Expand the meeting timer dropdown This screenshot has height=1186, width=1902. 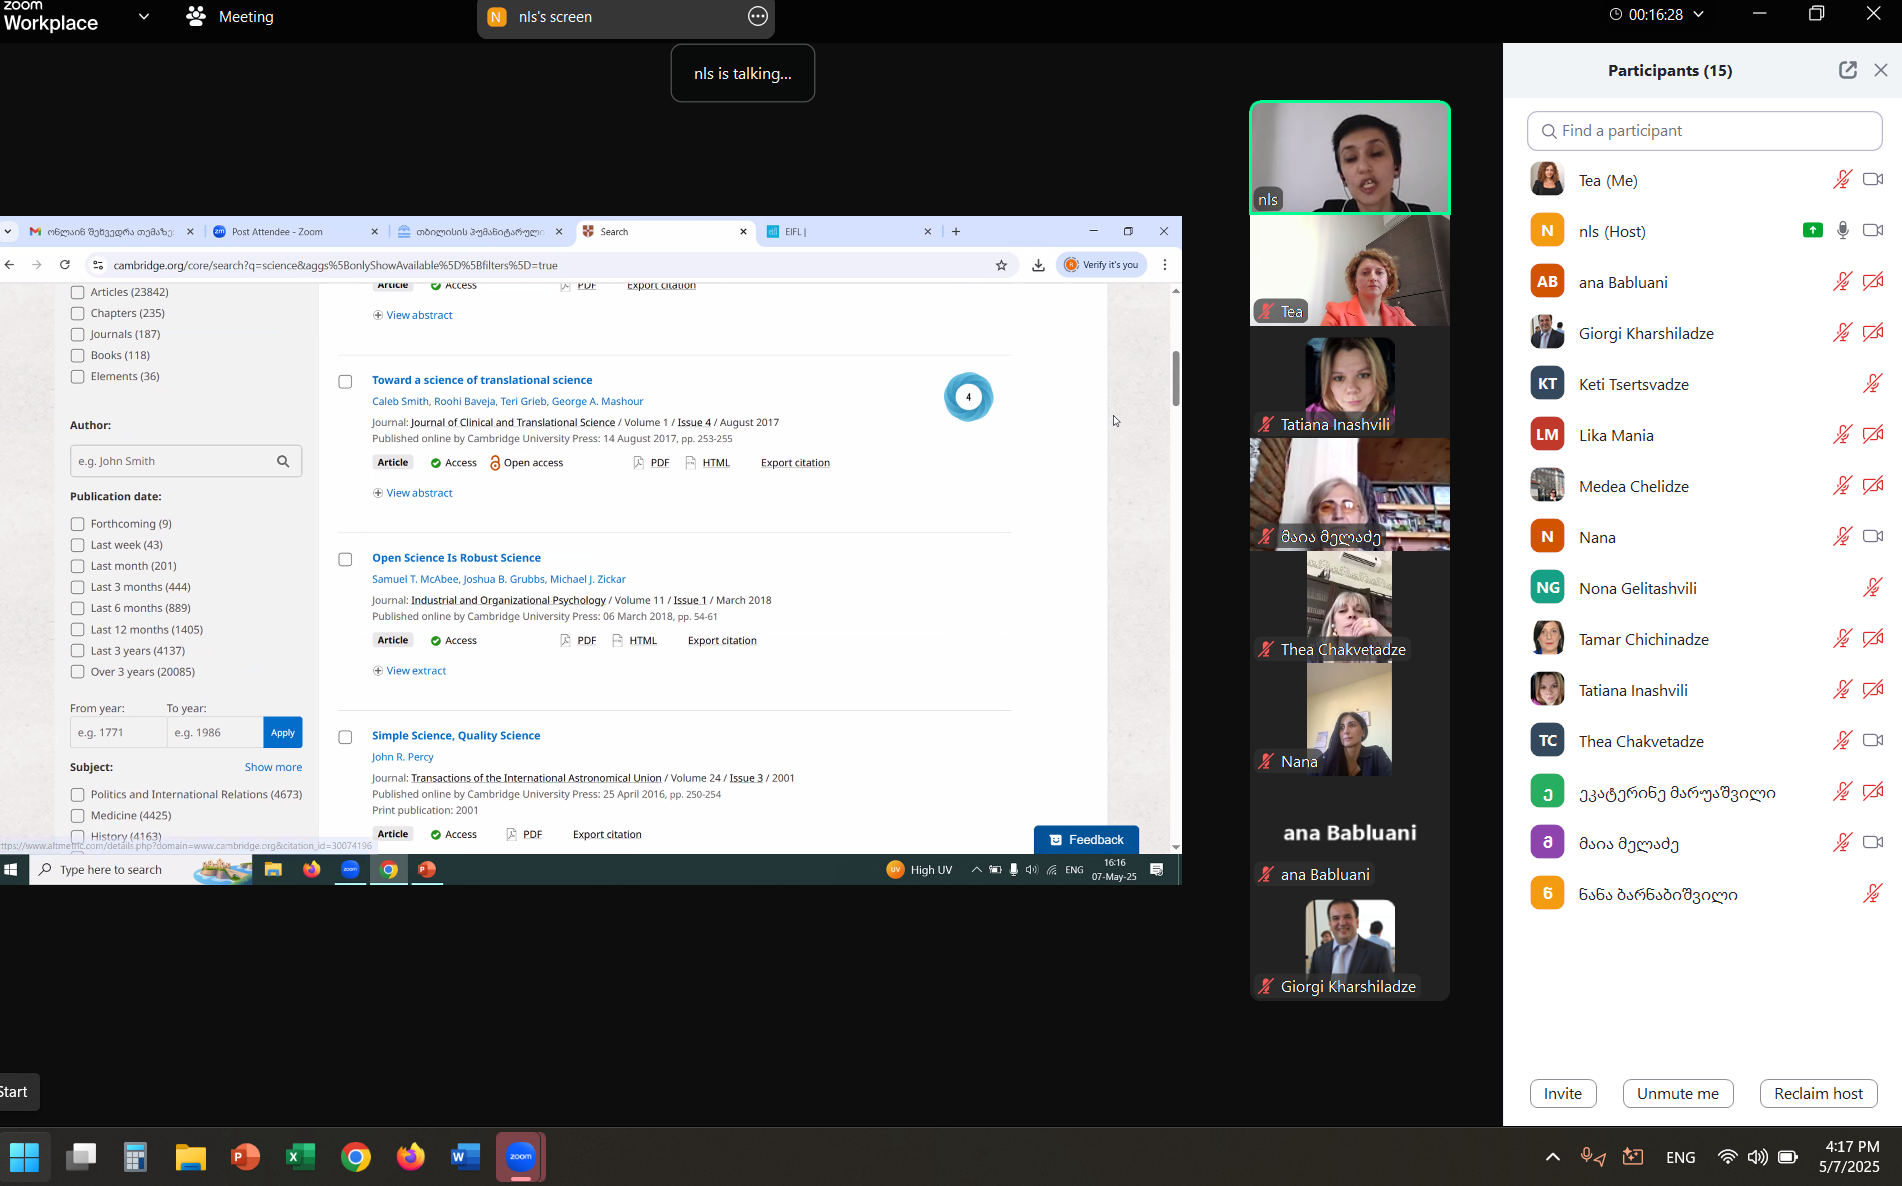[x=1698, y=14]
